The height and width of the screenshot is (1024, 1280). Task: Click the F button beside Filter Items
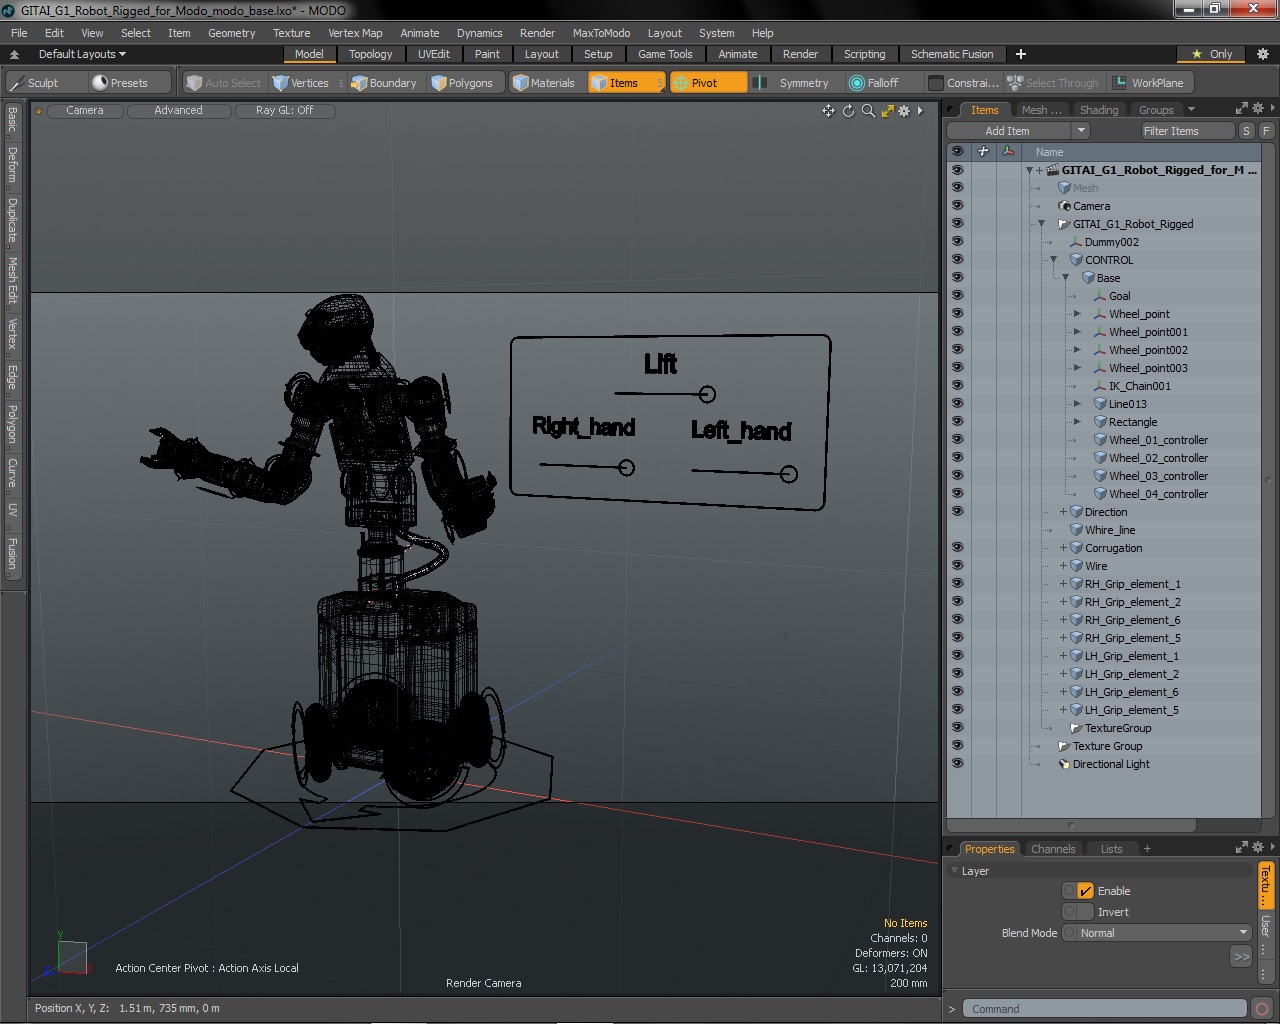pos(1266,131)
